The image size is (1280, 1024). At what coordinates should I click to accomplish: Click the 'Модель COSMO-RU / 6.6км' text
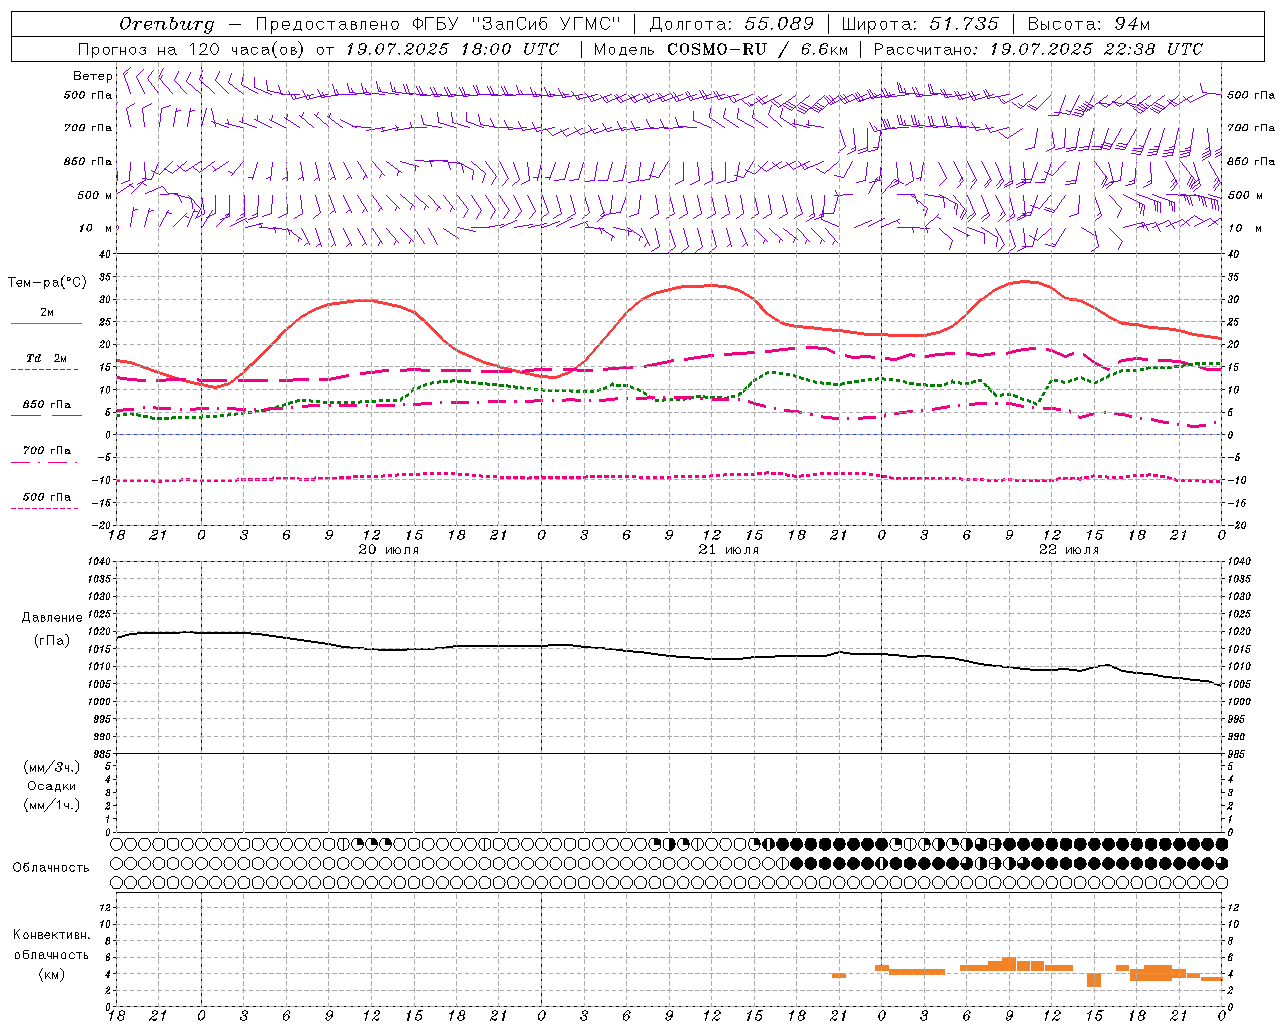click(720, 49)
